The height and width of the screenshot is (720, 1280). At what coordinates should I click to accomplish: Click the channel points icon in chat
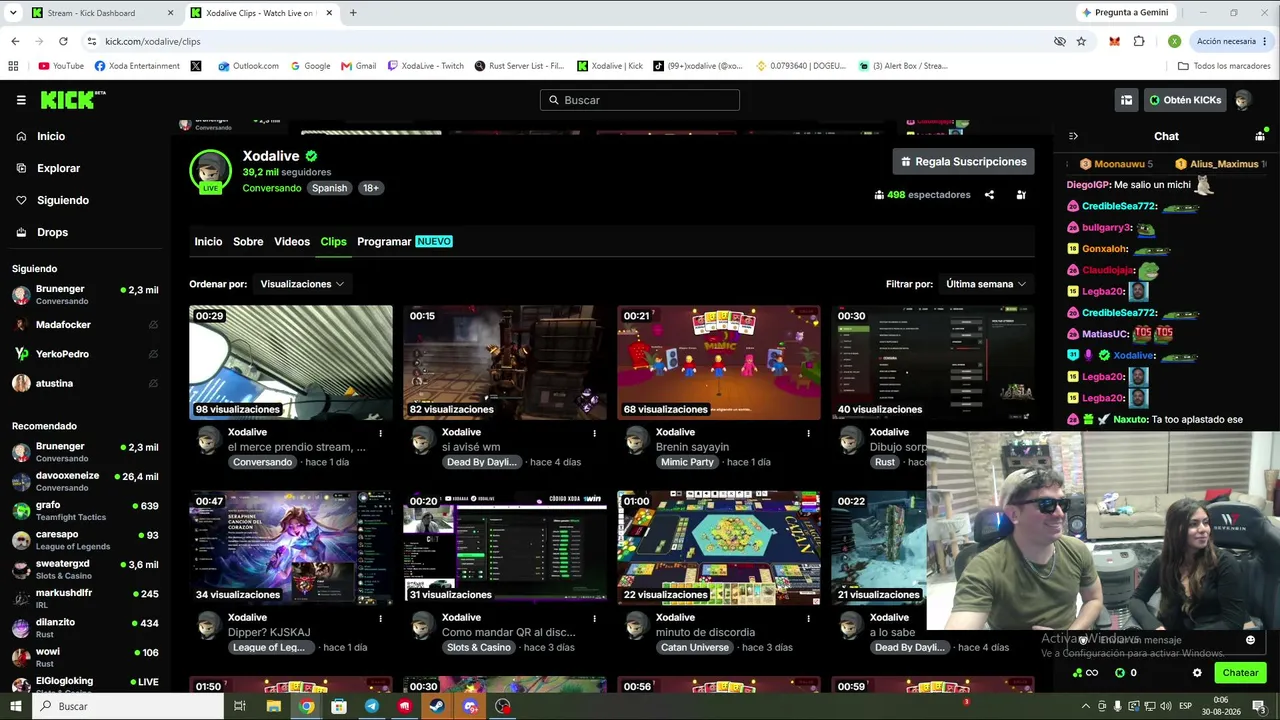pos(1076,673)
